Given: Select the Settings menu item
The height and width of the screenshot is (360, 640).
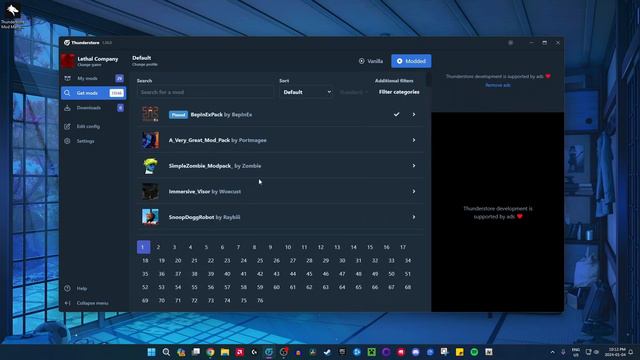Looking at the screenshot, I should (x=93, y=141).
